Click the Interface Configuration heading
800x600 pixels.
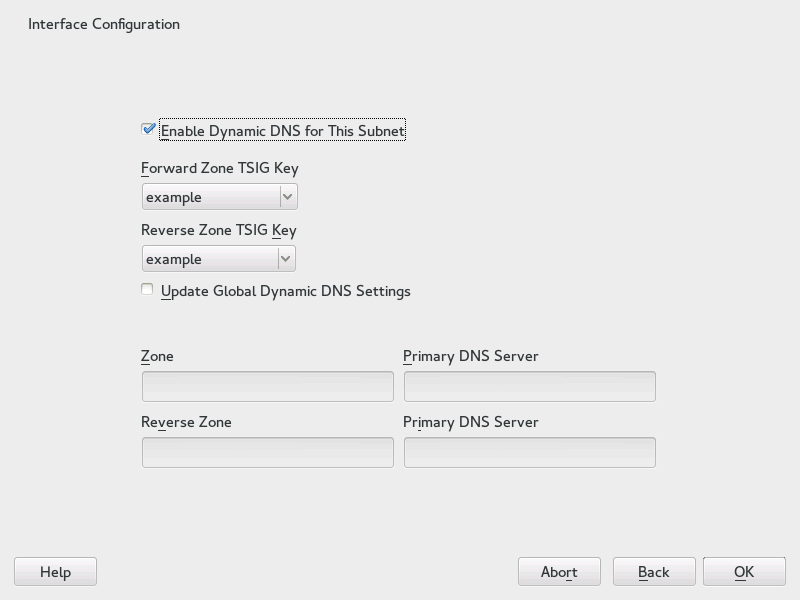(x=104, y=24)
